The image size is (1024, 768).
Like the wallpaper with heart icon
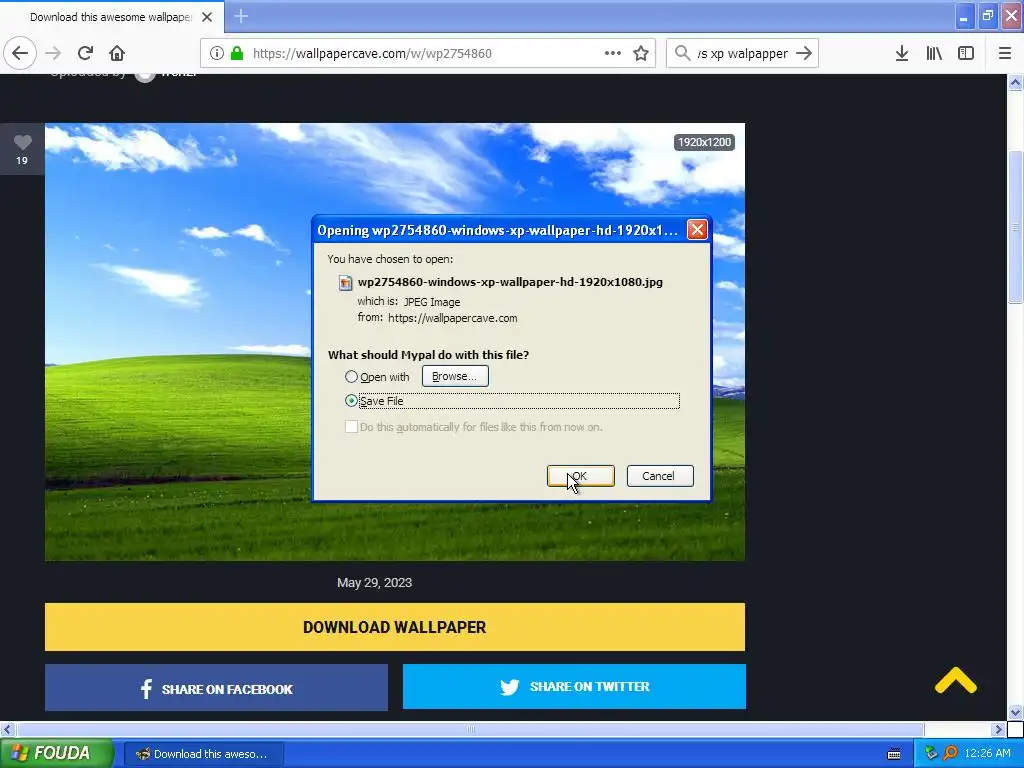pos(22,142)
